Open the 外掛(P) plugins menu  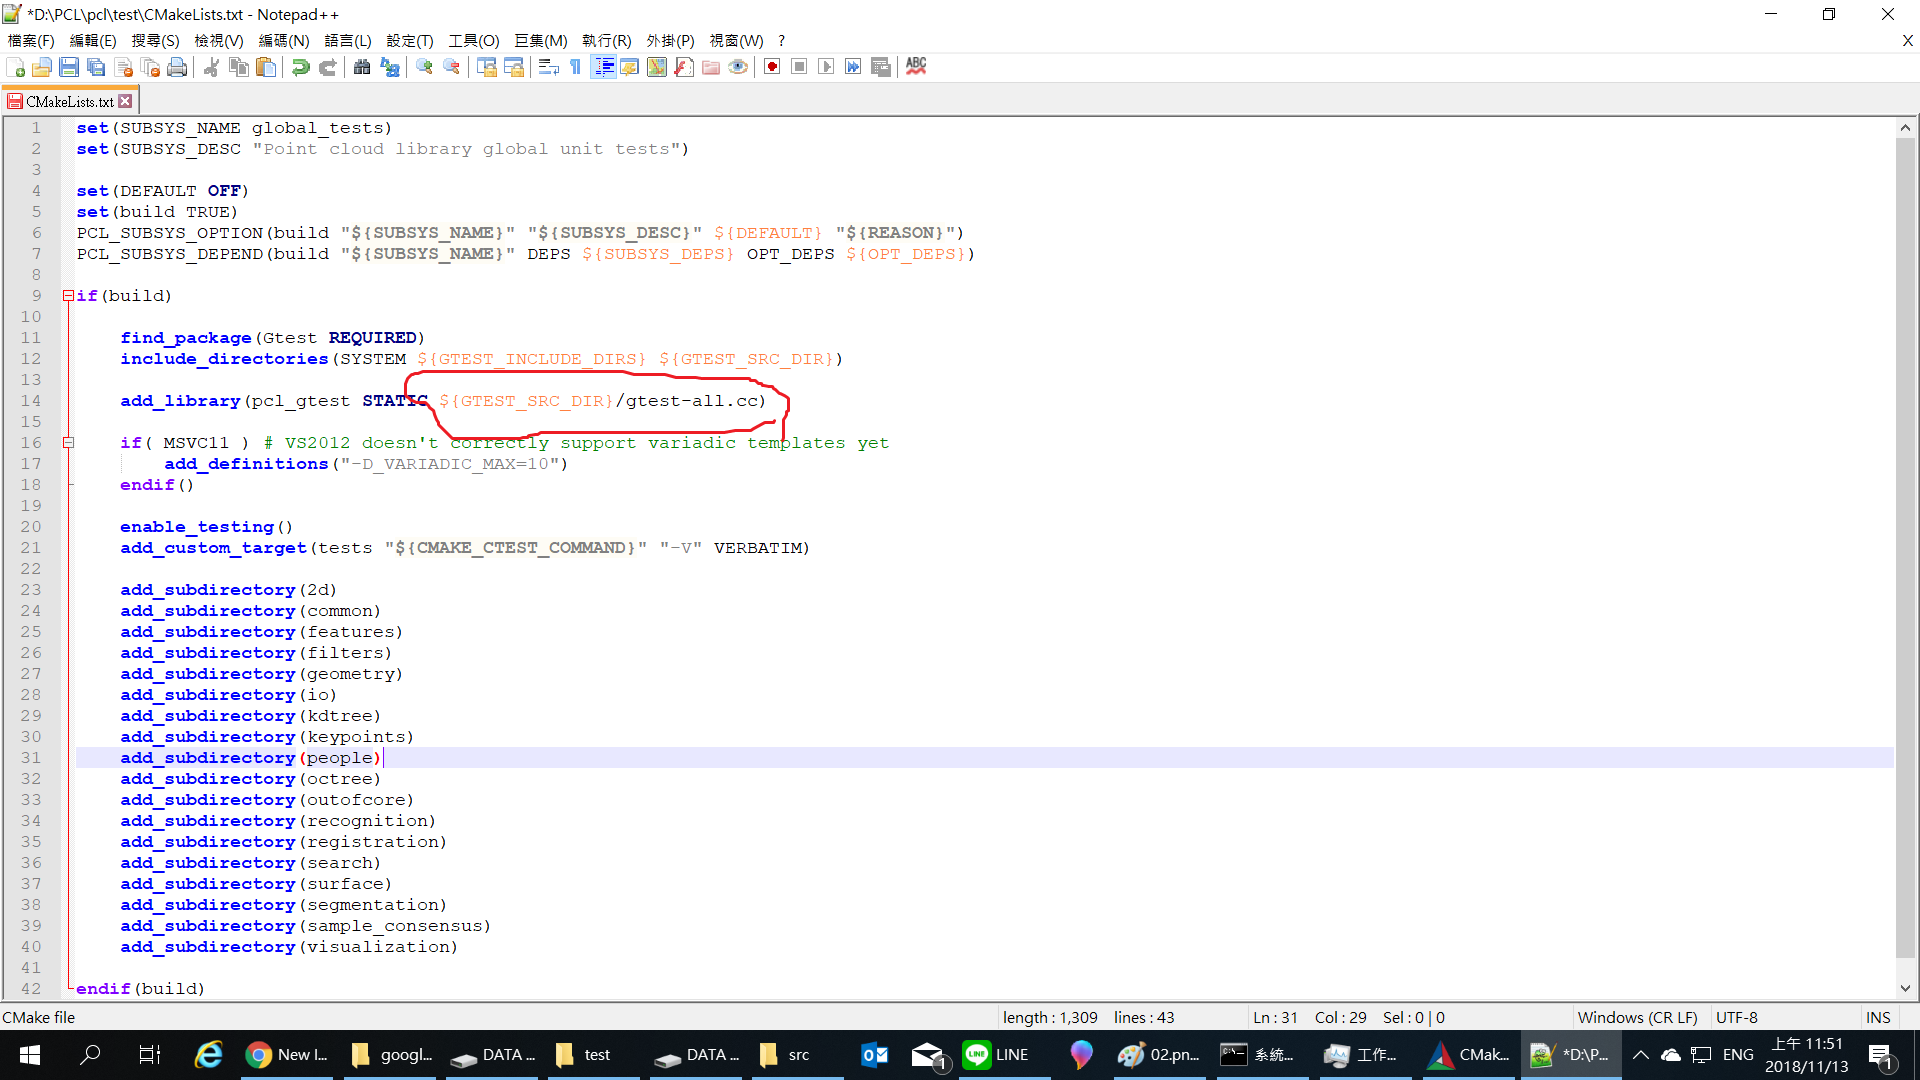point(669,41)
